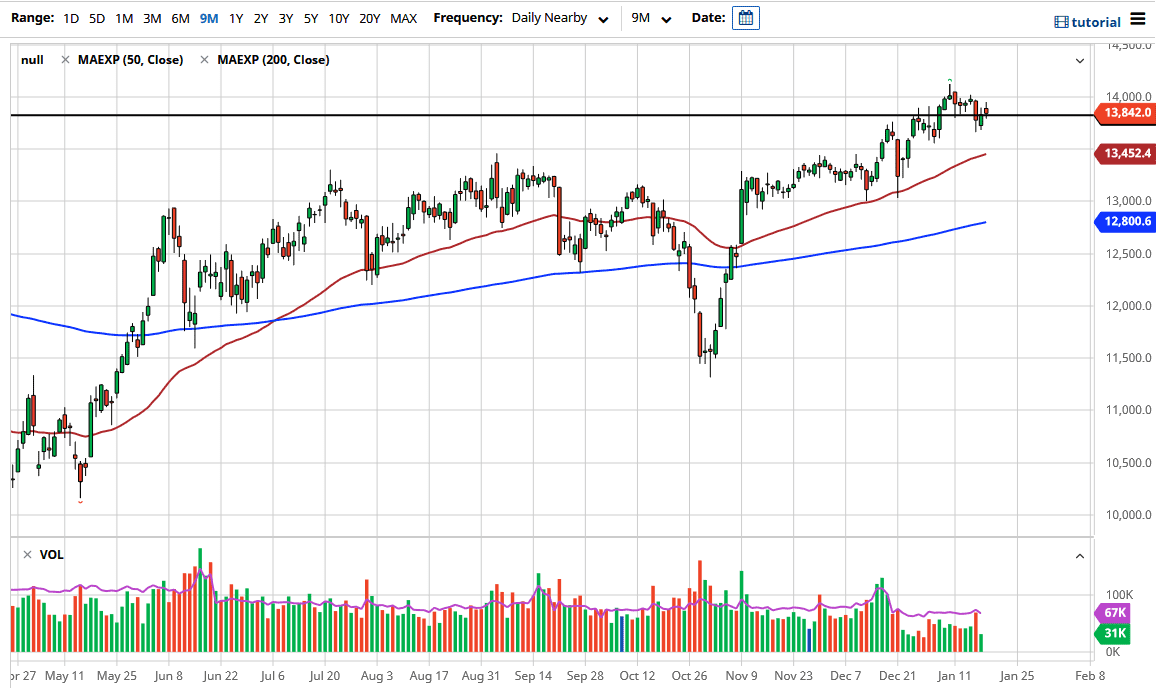This screenshot has width=1156, height=694.
Task: Open the 9M period dropdown
Action: coord(652,17)
